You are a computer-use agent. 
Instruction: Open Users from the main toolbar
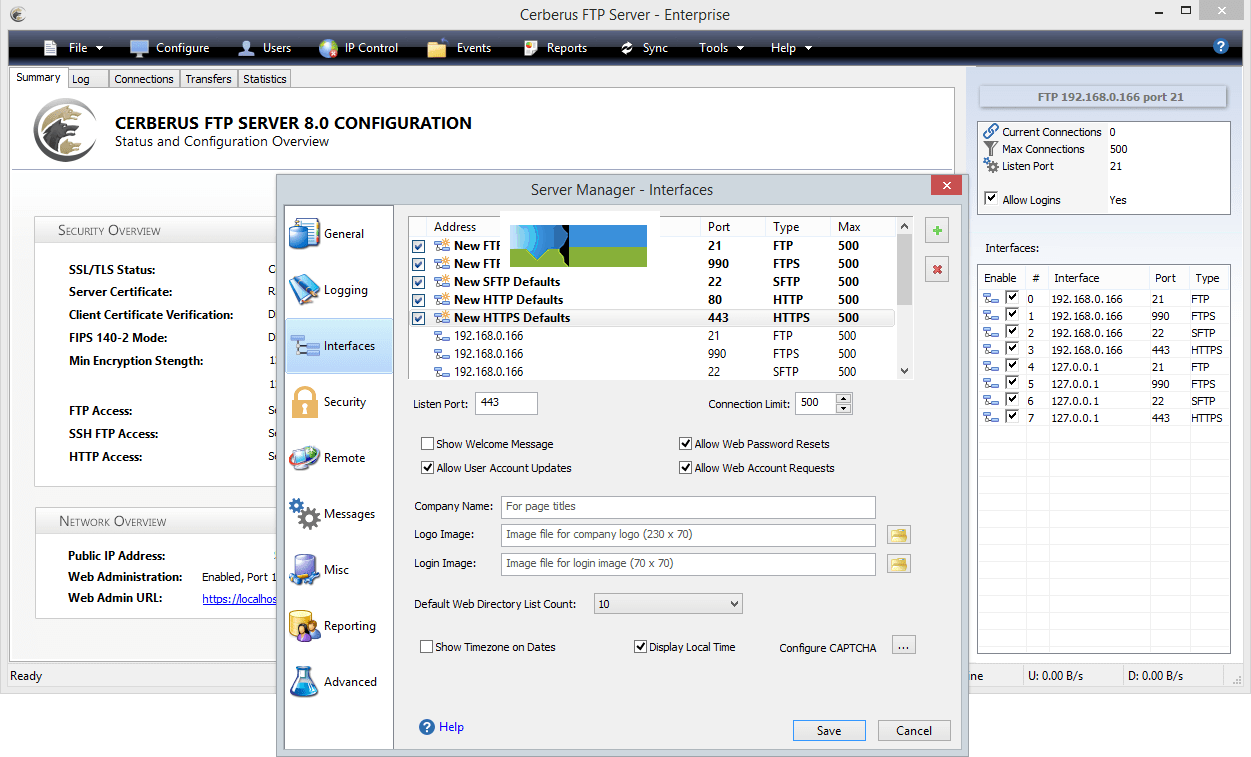click(264, 48)
